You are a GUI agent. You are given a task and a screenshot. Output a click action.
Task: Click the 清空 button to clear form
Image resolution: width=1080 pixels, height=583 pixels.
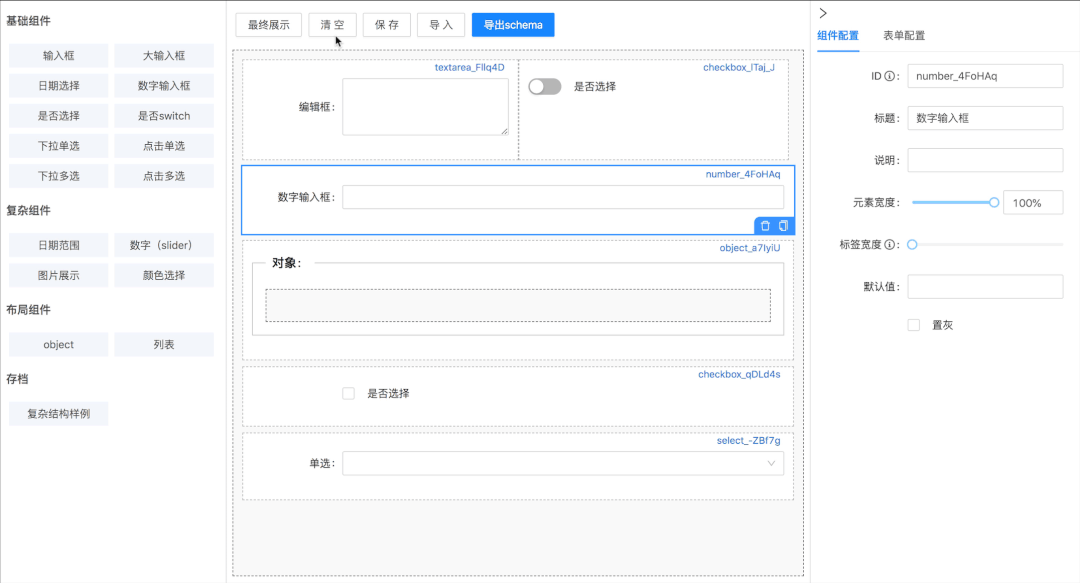click(332, 24)
